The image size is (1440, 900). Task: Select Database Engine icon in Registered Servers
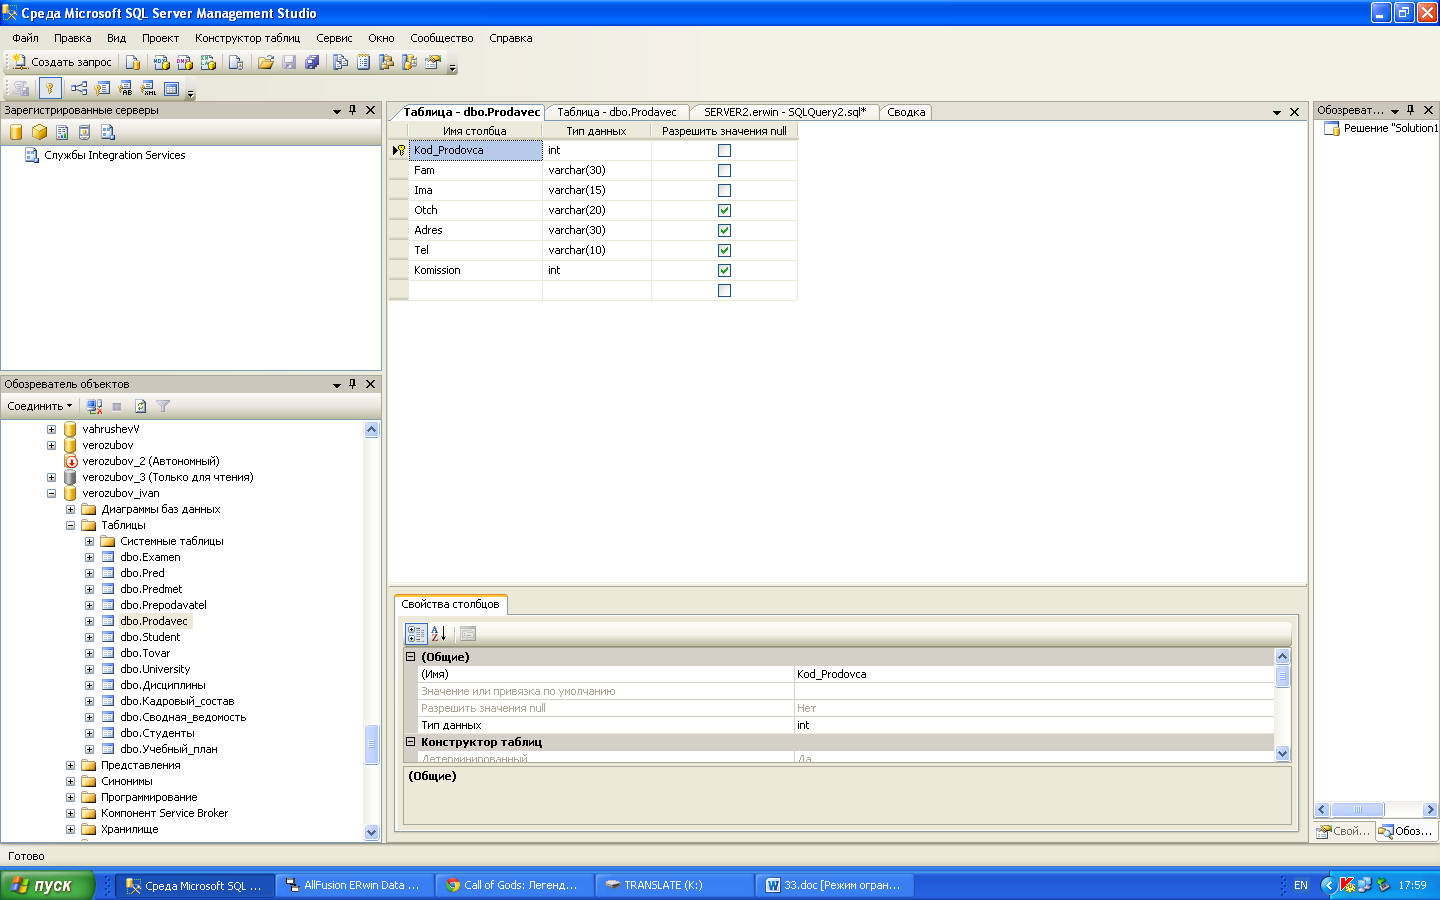[x=16, y=132]
